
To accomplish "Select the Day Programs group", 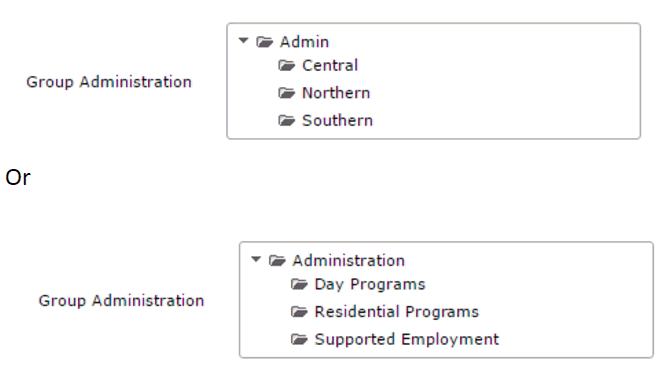I will (x=370, y=284).
